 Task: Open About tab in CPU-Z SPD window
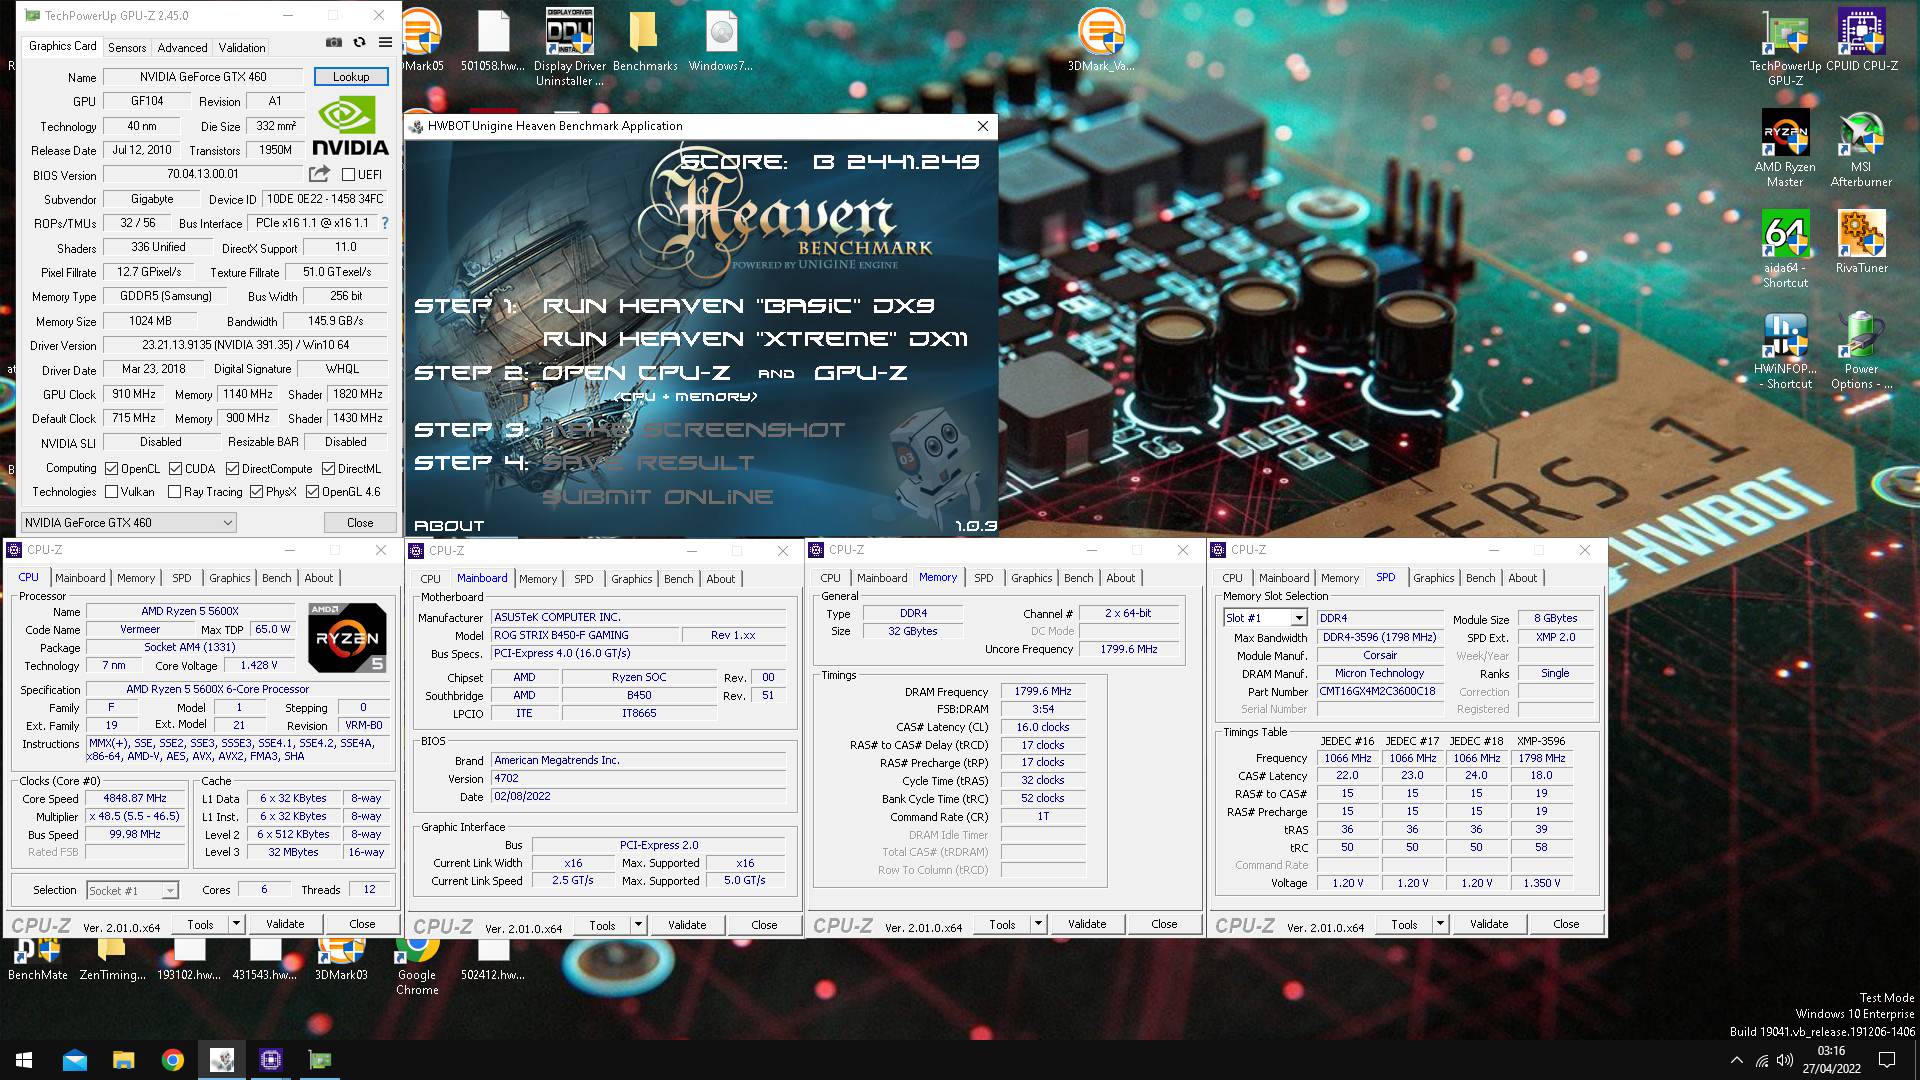point(1522,578)
